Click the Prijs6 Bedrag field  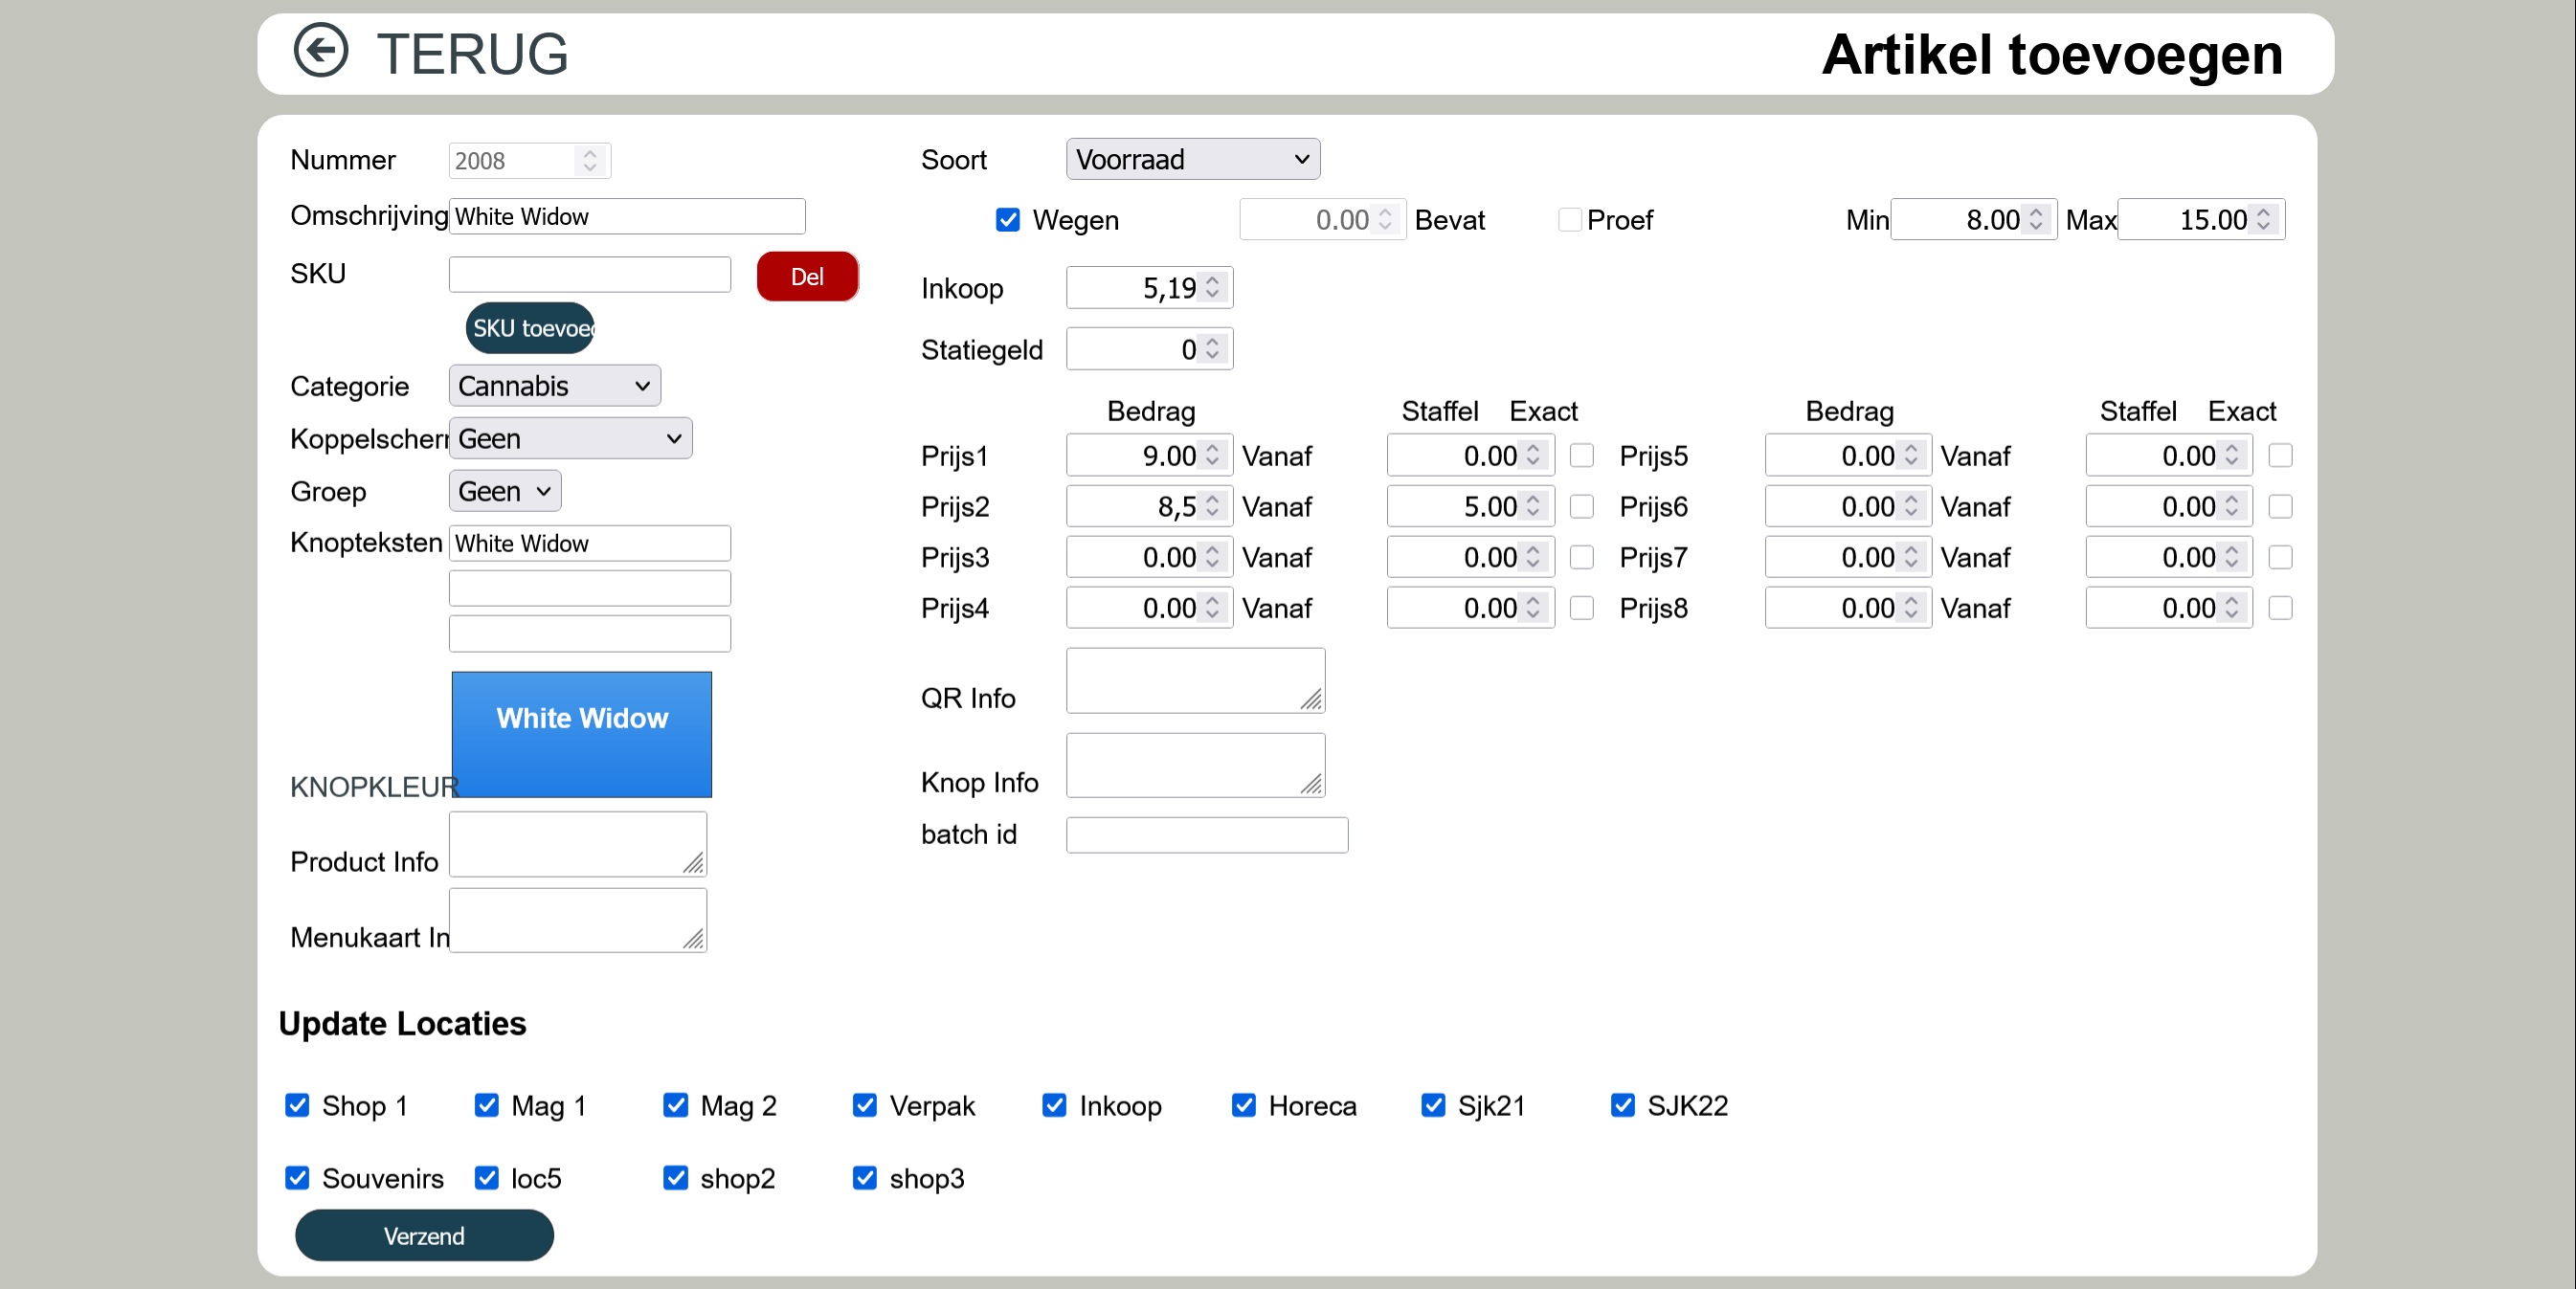point(1848,507)
